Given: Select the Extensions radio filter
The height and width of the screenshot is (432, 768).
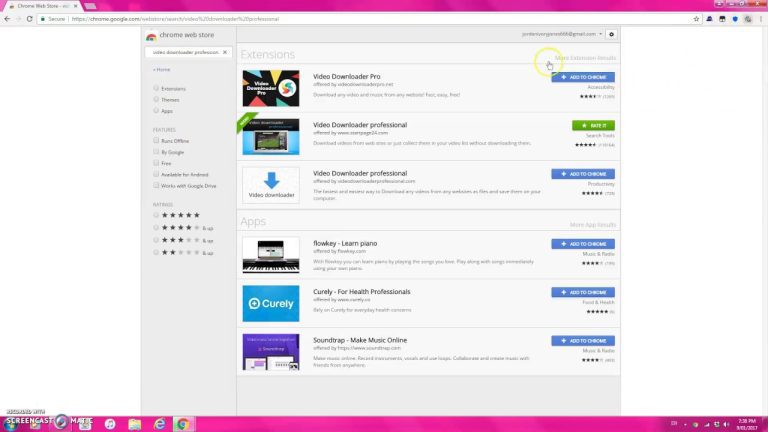Looking at the screenshot, I should [x=156, y=88].
